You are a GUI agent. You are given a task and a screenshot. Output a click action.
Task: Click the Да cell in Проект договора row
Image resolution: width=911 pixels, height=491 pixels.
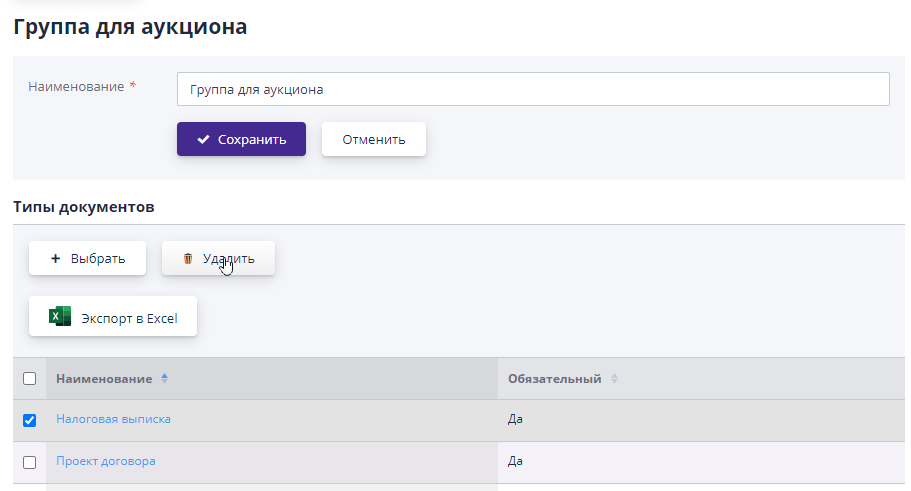coord(515,461)
